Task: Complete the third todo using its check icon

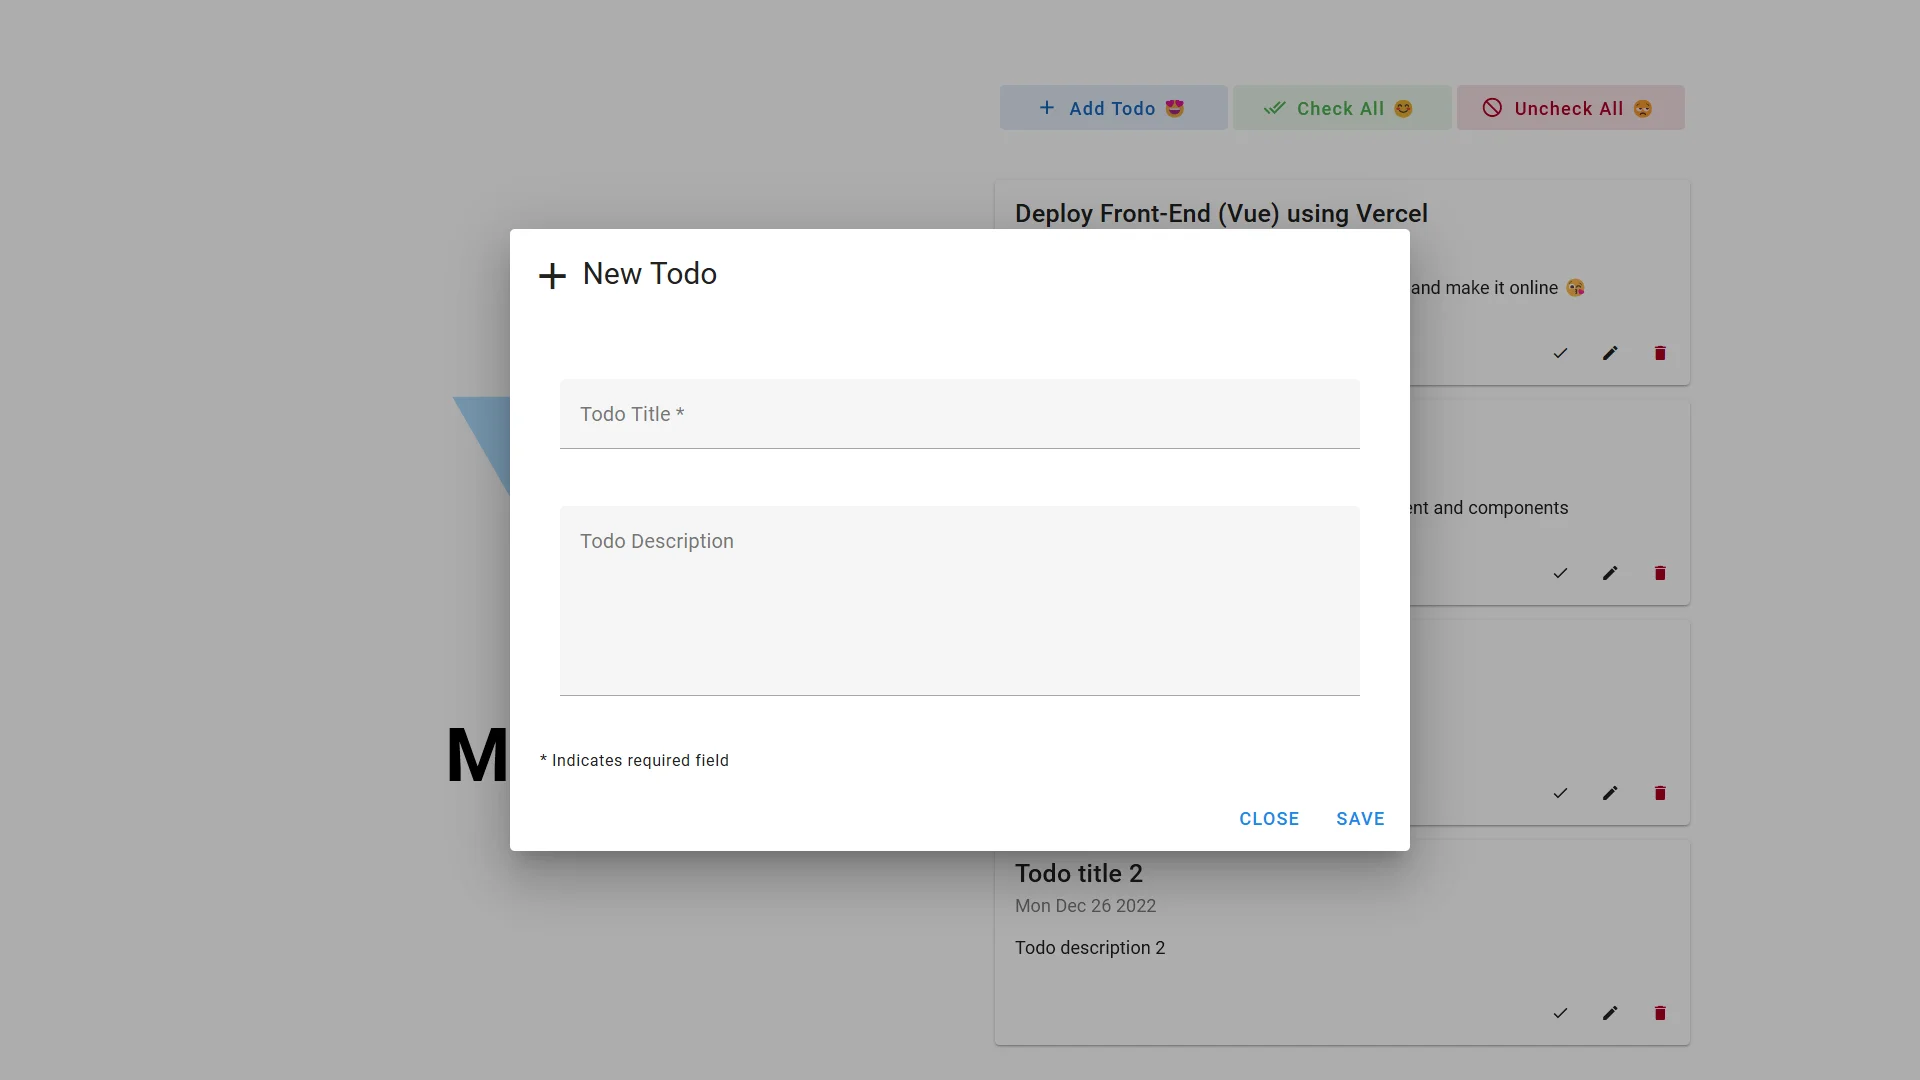Action: 1560,793
